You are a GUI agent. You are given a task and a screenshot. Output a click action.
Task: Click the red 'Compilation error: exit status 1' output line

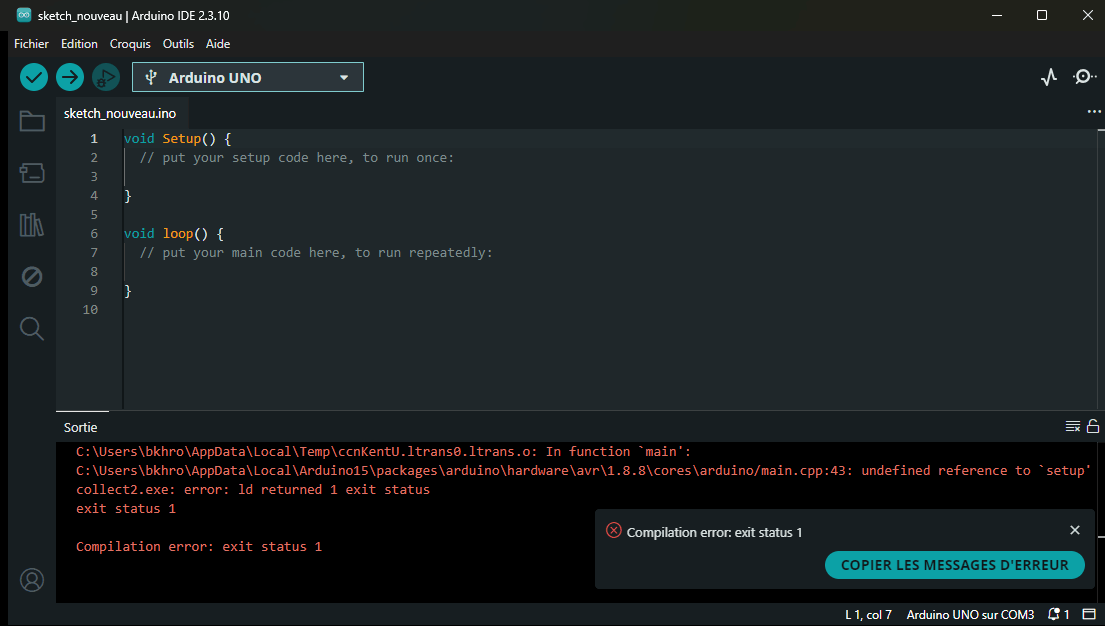(x=199, y=547)
